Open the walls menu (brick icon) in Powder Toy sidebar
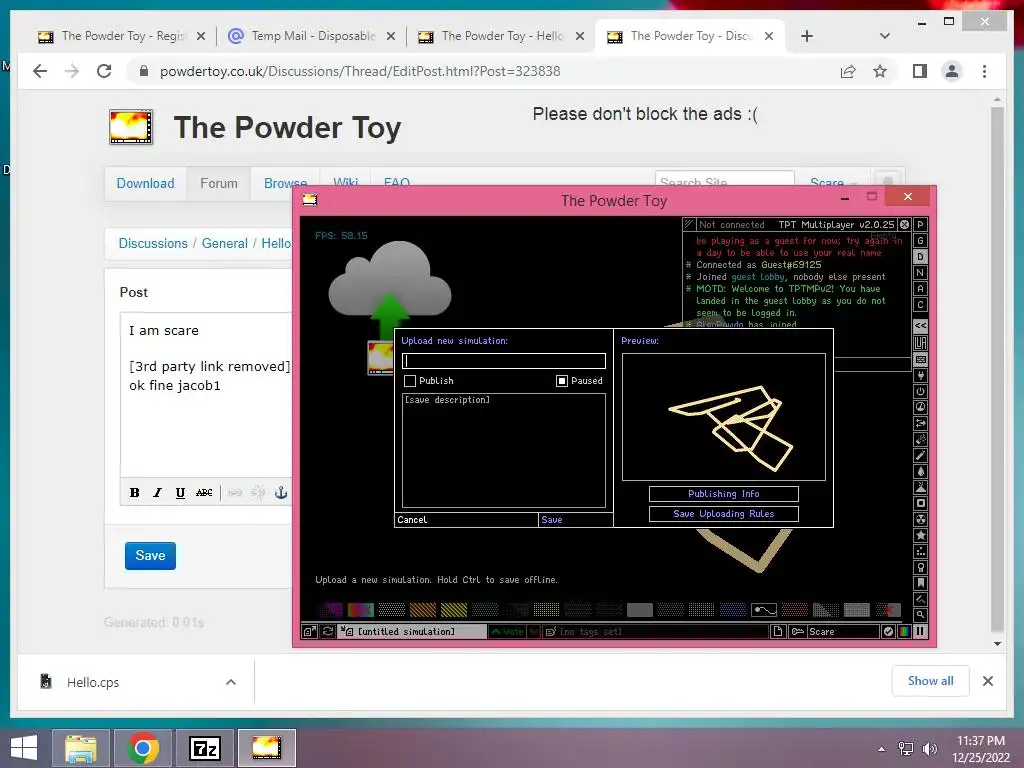This screenshot has width=1024, height=768. tap(920, 359)
